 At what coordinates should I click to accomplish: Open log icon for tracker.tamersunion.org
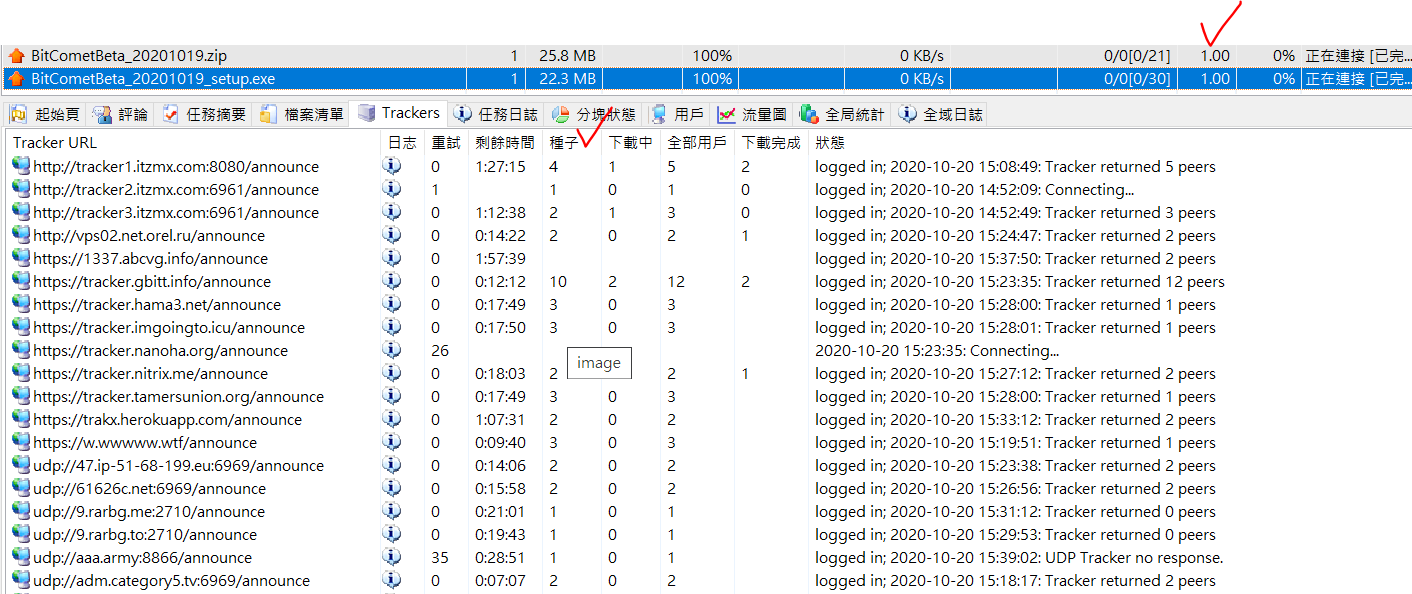pyautogui.click(x=392, y=396)
